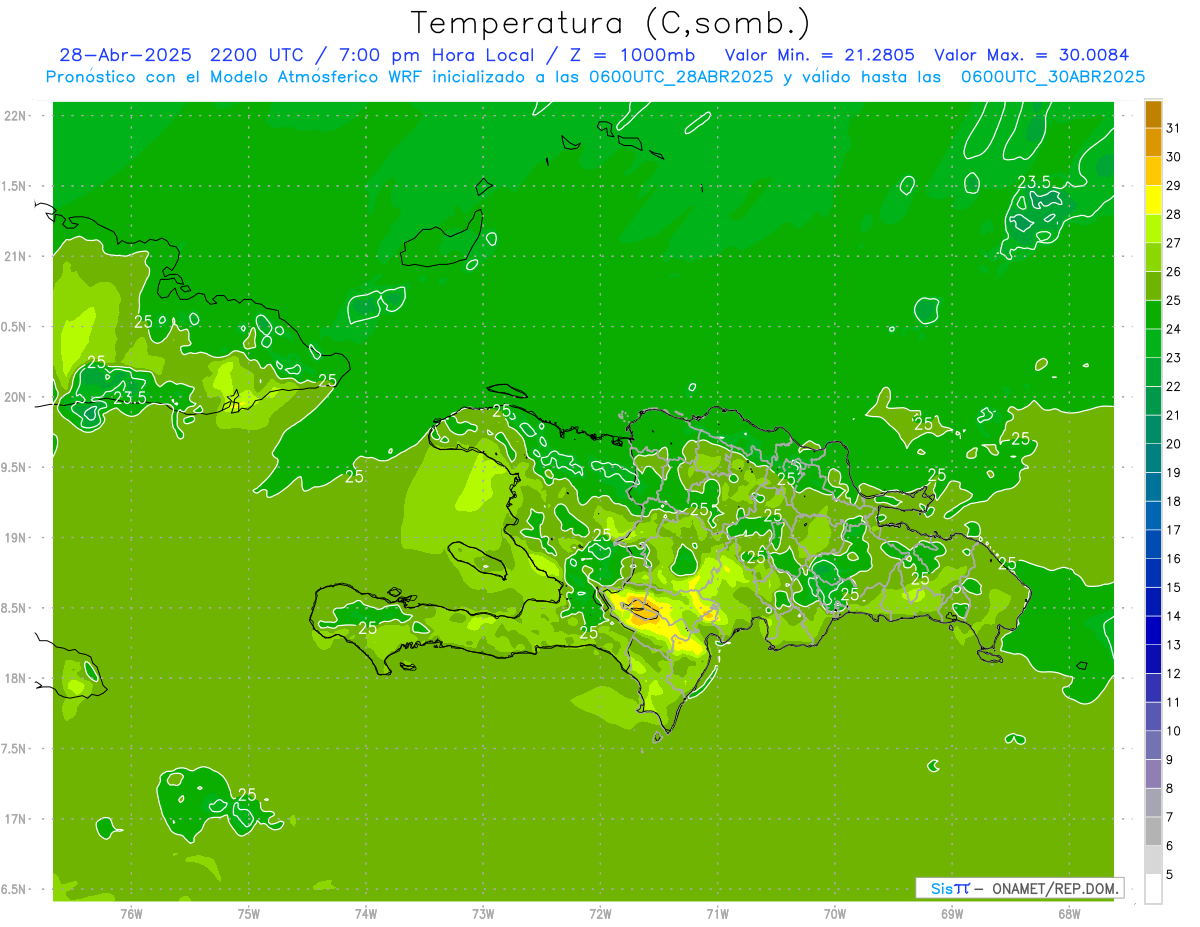Click the 'Valor Min. = 21.2805' text
Screen dimensions: 1200x927
click(x=818, y=55)
